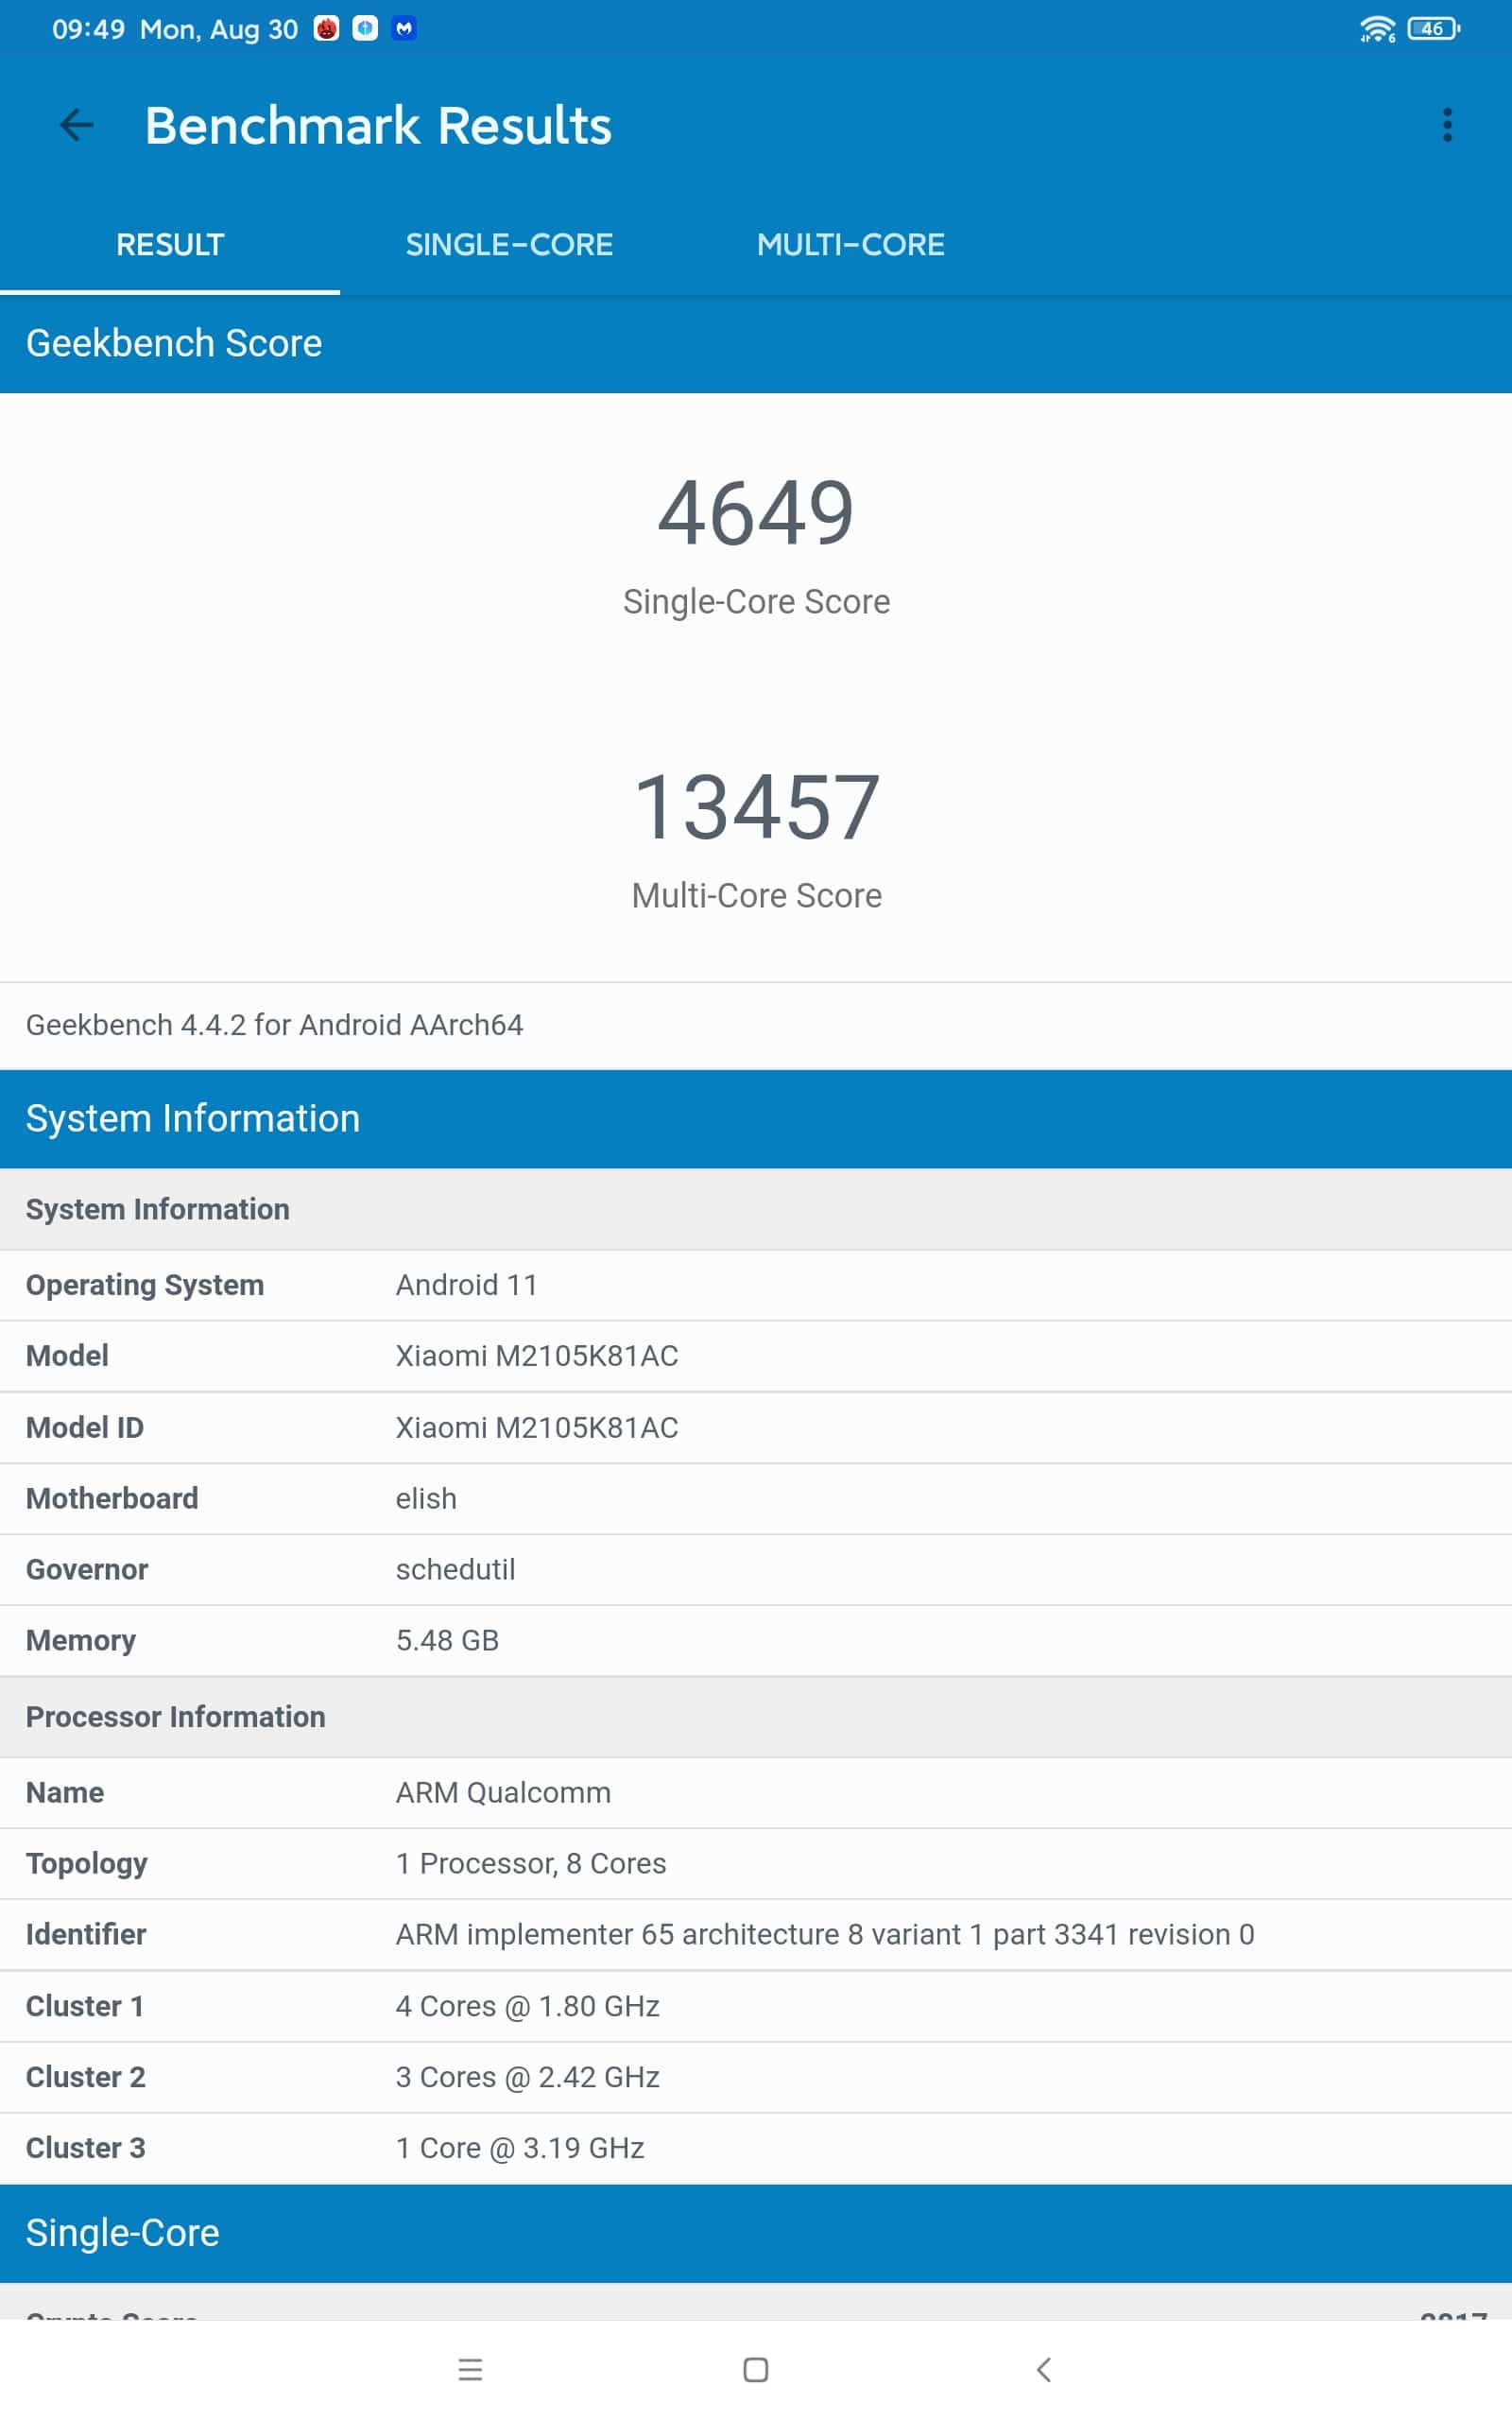The image size is (1512, 2420).
Task: Tap the Multi-Core Score label
Action: (x=756, y=896)
